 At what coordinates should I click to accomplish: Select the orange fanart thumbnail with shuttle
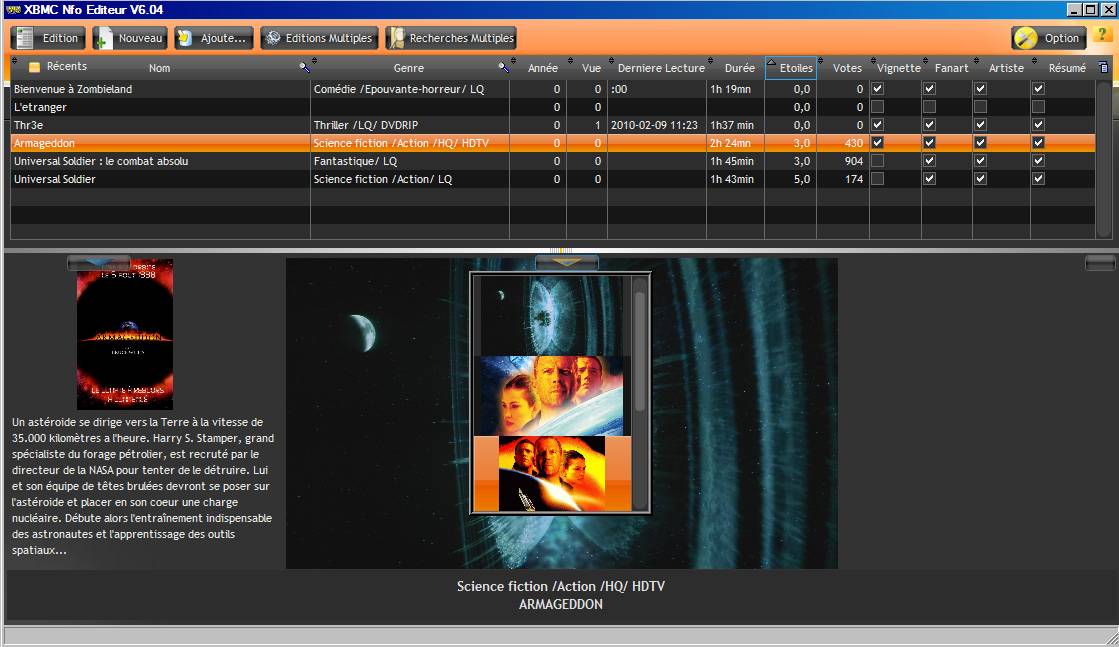coord(552,474)
